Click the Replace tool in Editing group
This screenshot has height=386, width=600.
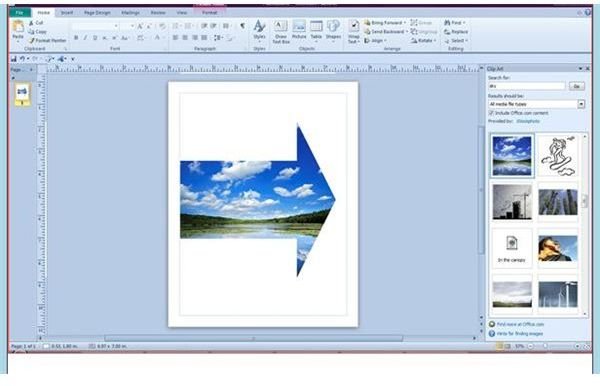pyautogui.click(x=456, y=32)
